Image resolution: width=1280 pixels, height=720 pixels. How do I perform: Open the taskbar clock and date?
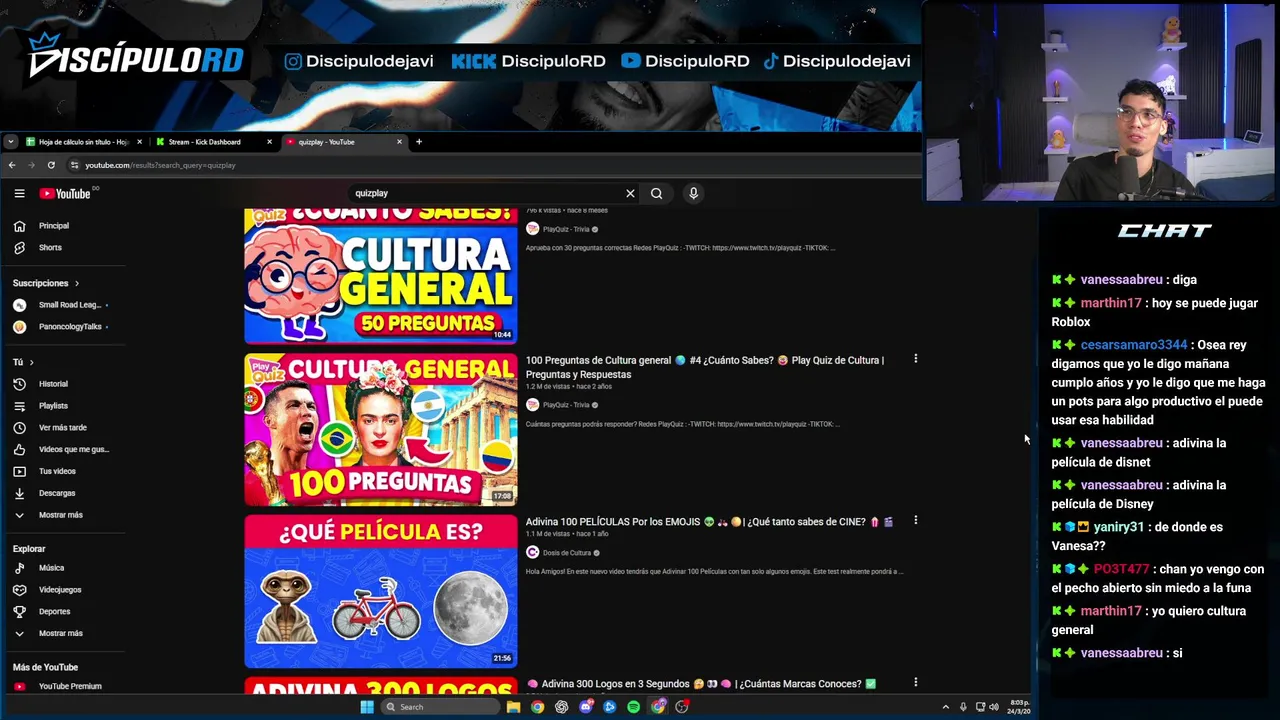pos(1019,707)
